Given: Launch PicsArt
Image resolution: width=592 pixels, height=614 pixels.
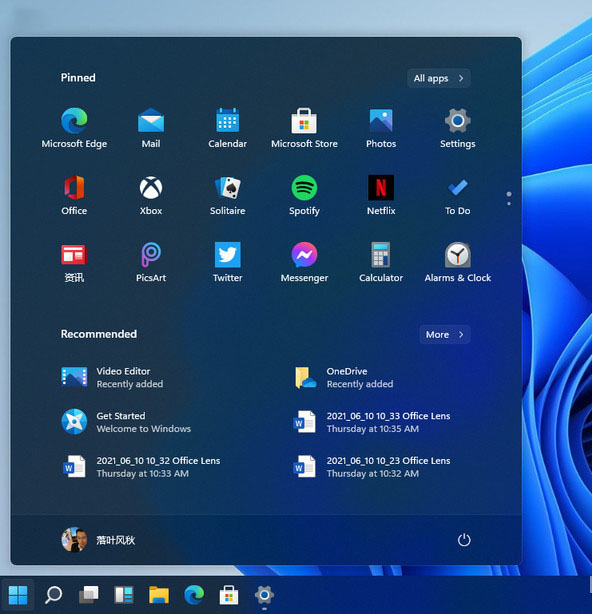Looking at the screenshot, I should click(151, 262).
